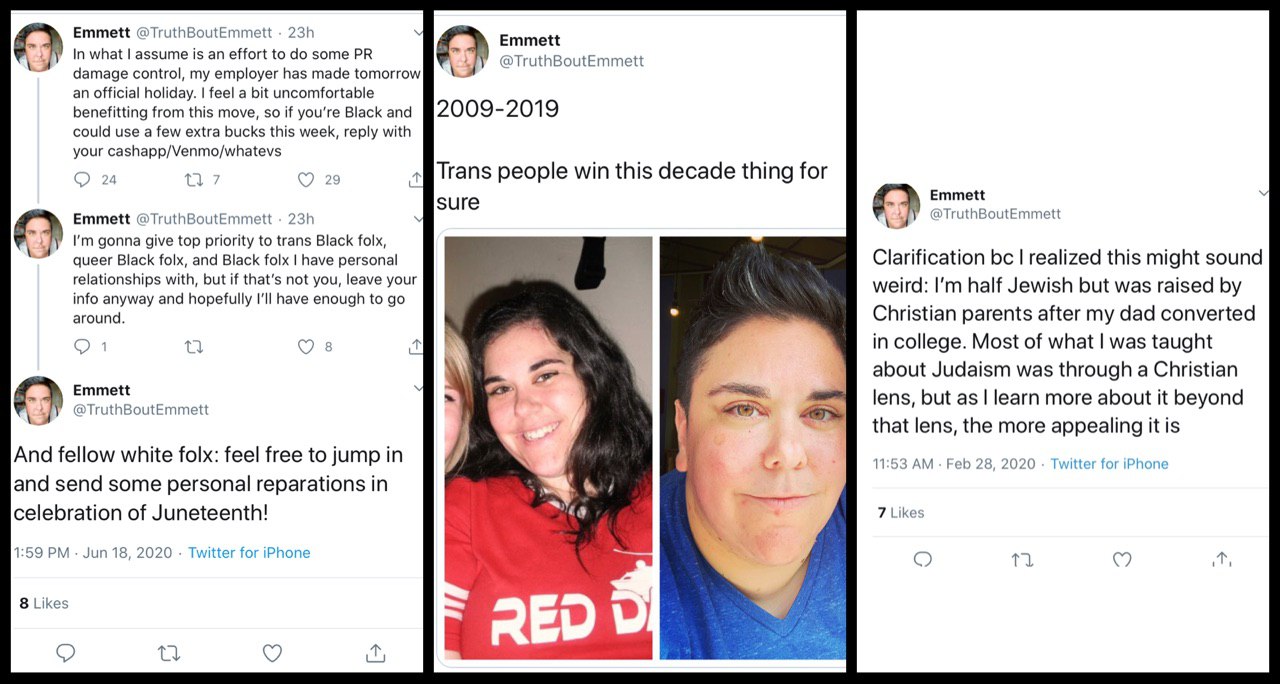Screen dimensions: 1280x684
Task: Retweet the Juneteenth reparations tweet
Action: click(169, 653)
